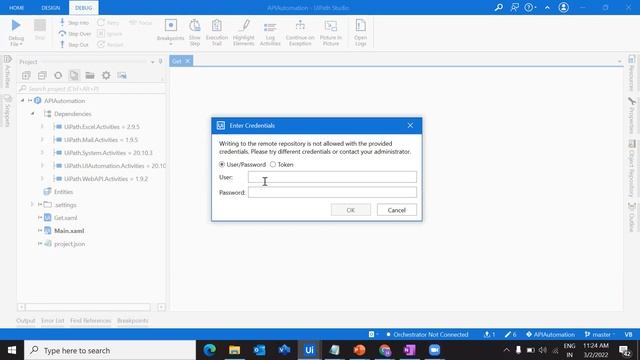Click OK in Enter Credentials dialog
This screenshot has width=640, height=360.
(351, 210)
